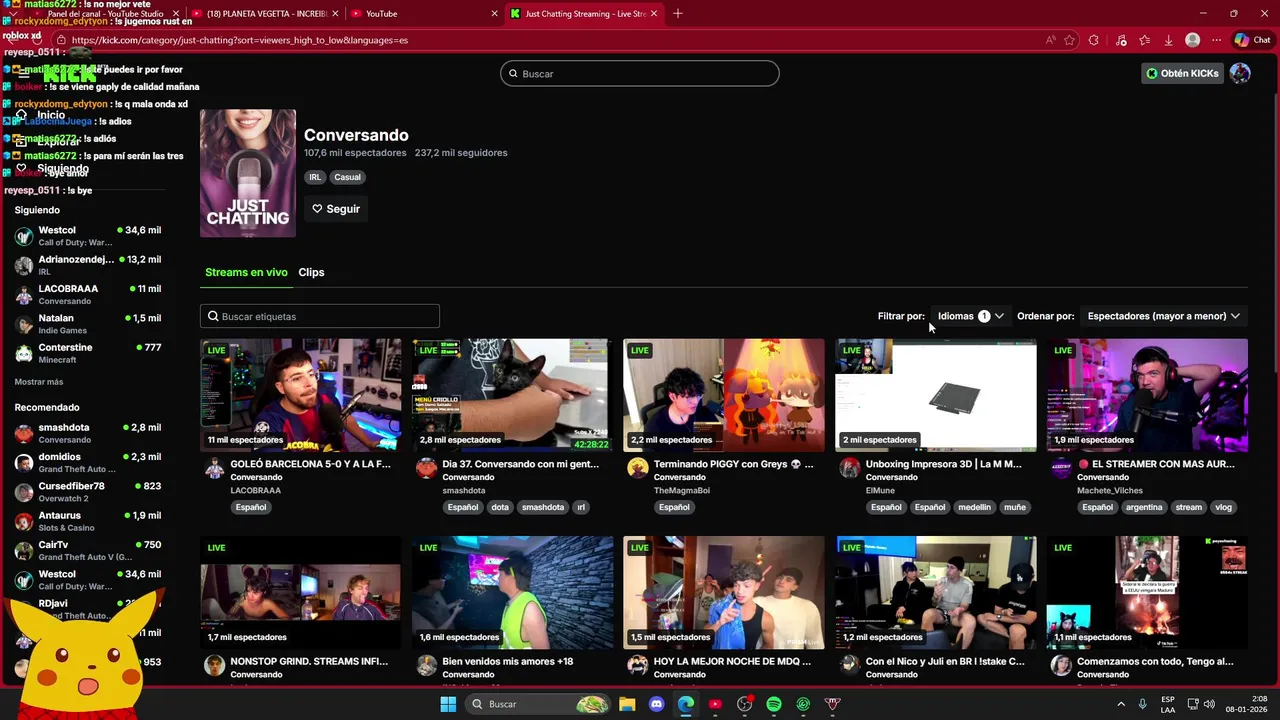Select the Casual category tag

click(x=347, y=177)
